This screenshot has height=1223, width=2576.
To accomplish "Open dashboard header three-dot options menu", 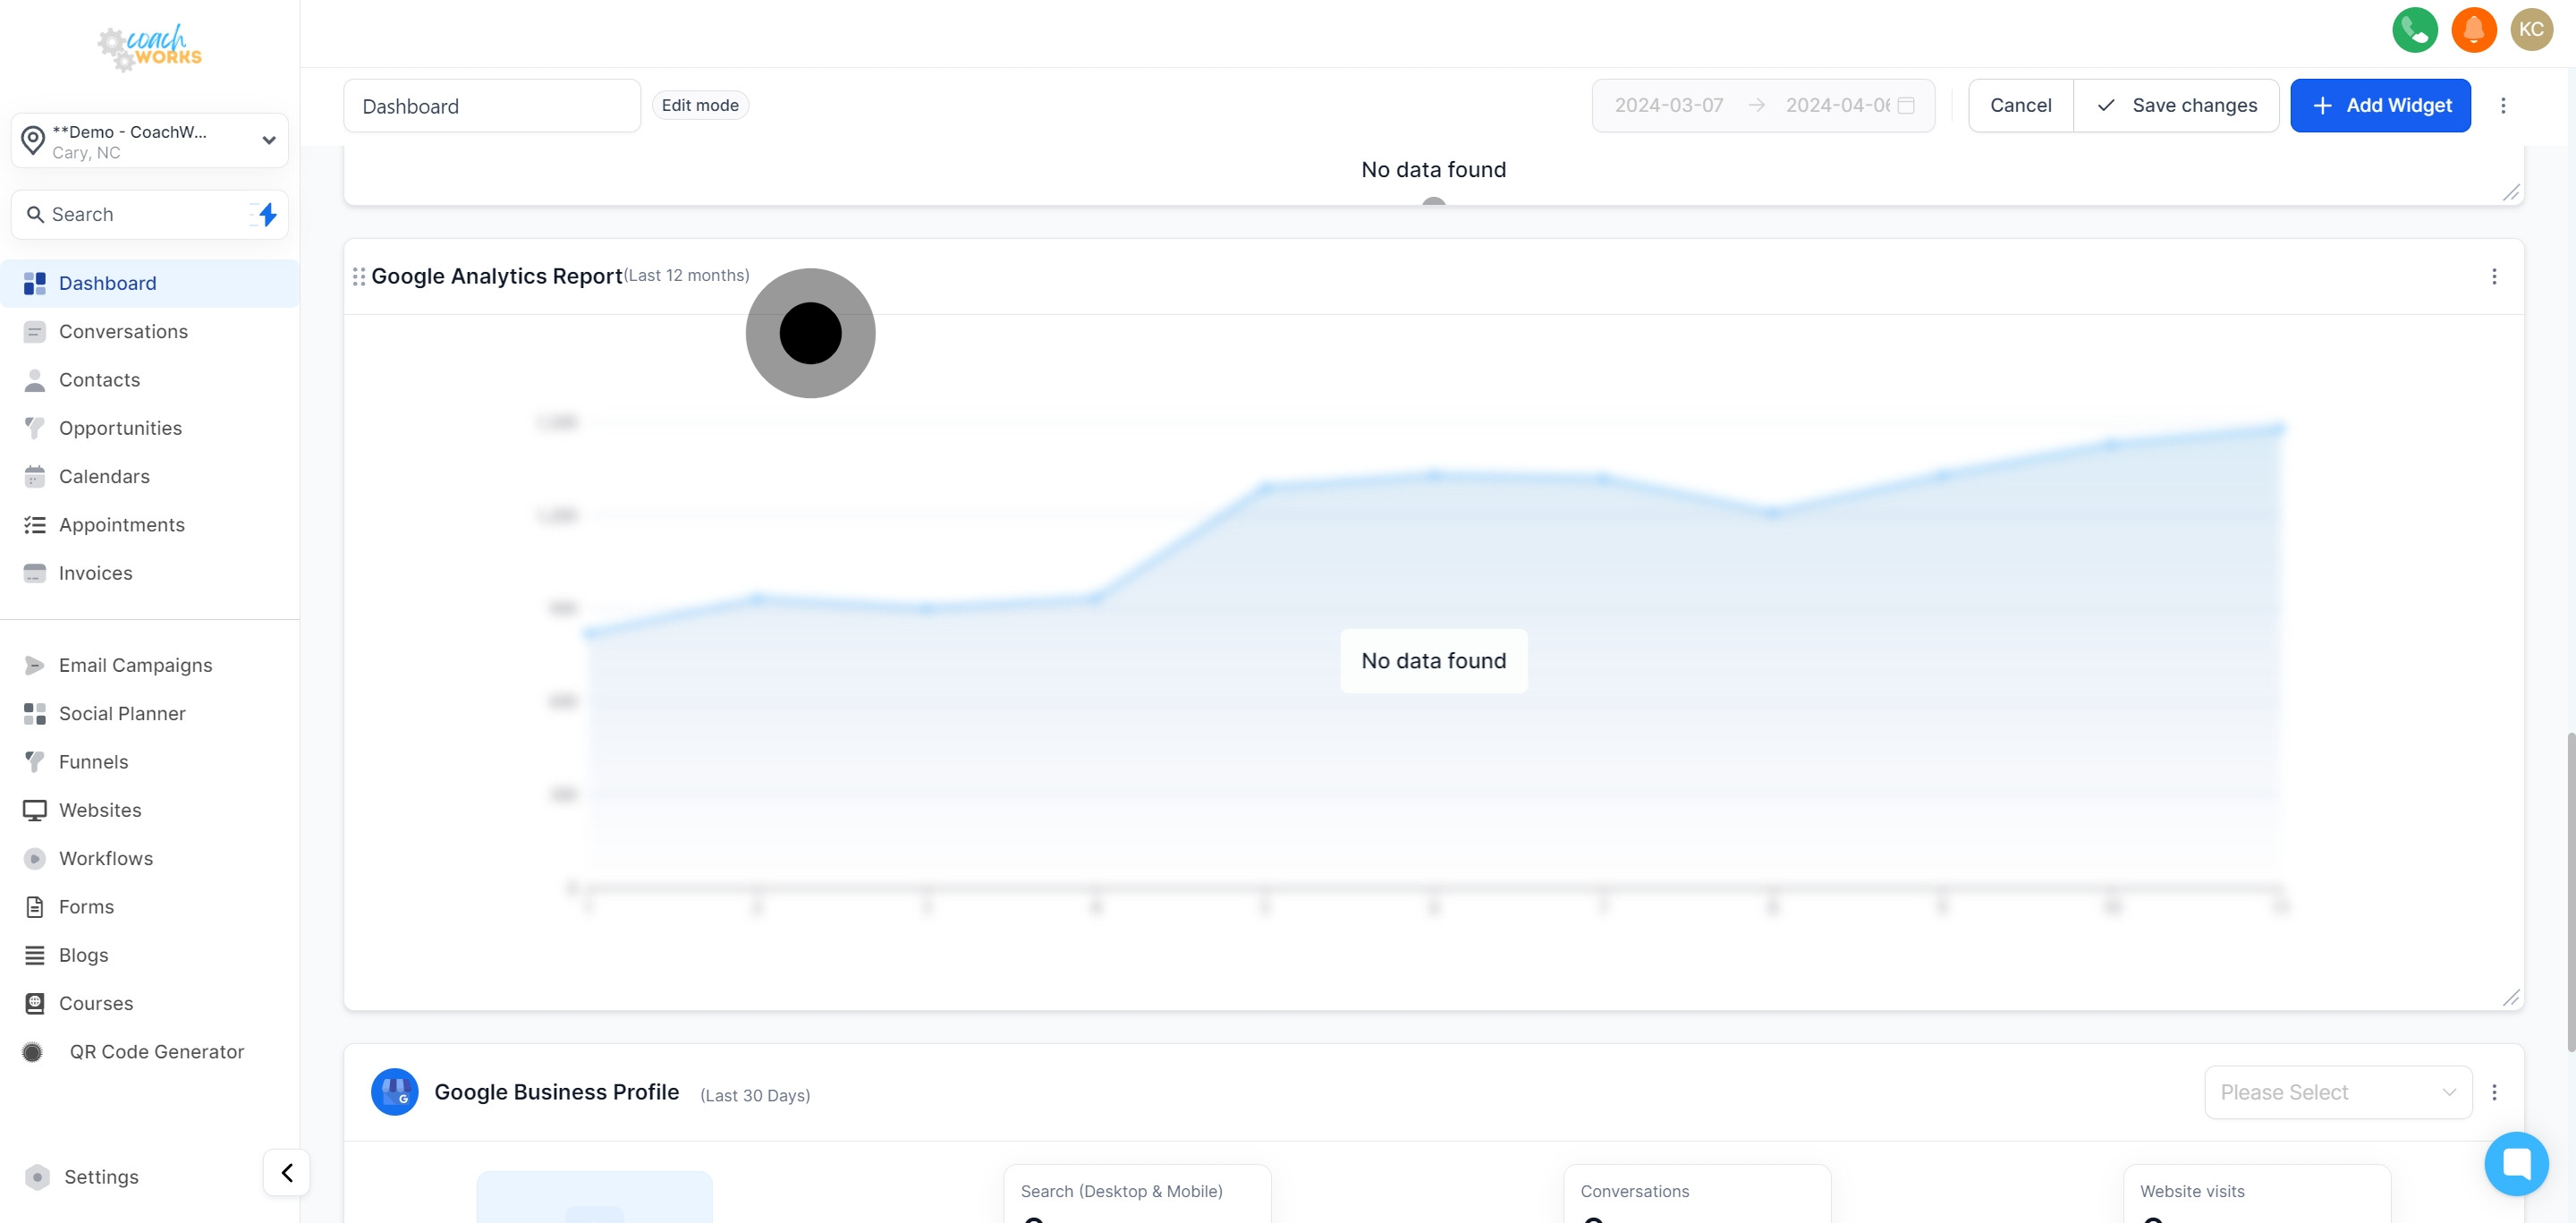I will [2503, 105].
